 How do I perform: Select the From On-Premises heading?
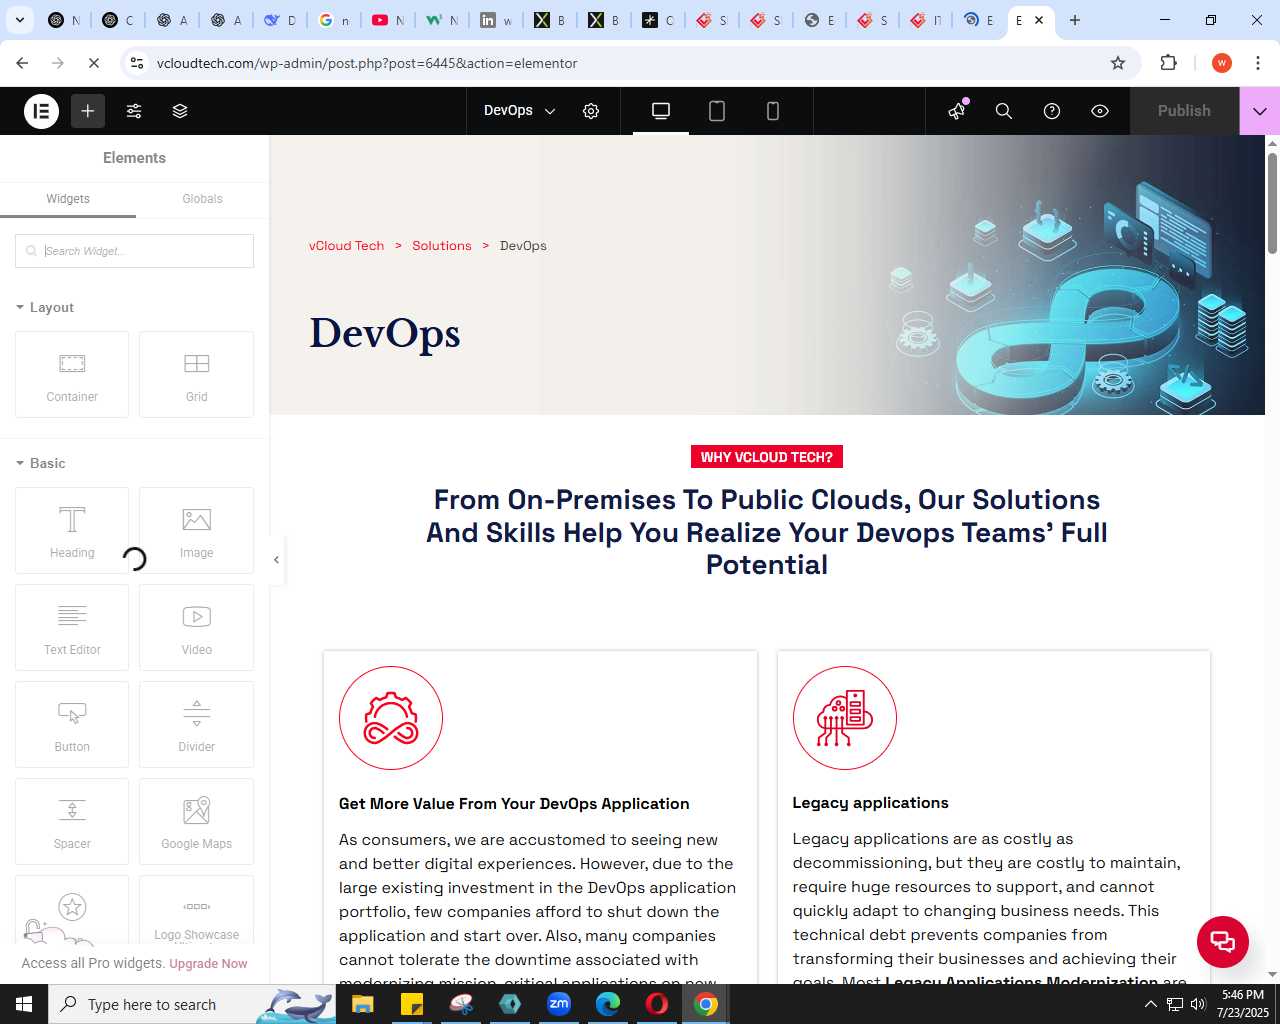(767, 532)
